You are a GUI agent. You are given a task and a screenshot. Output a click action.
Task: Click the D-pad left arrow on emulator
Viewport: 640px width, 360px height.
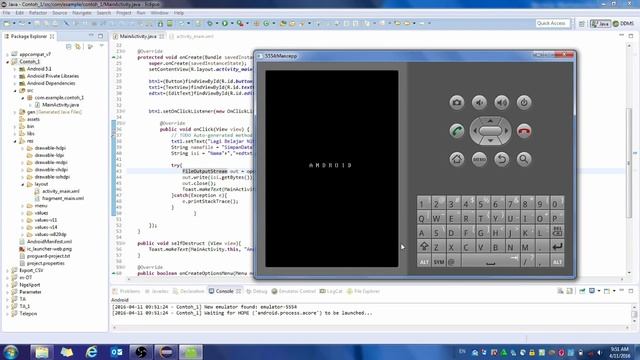point(474,131)
